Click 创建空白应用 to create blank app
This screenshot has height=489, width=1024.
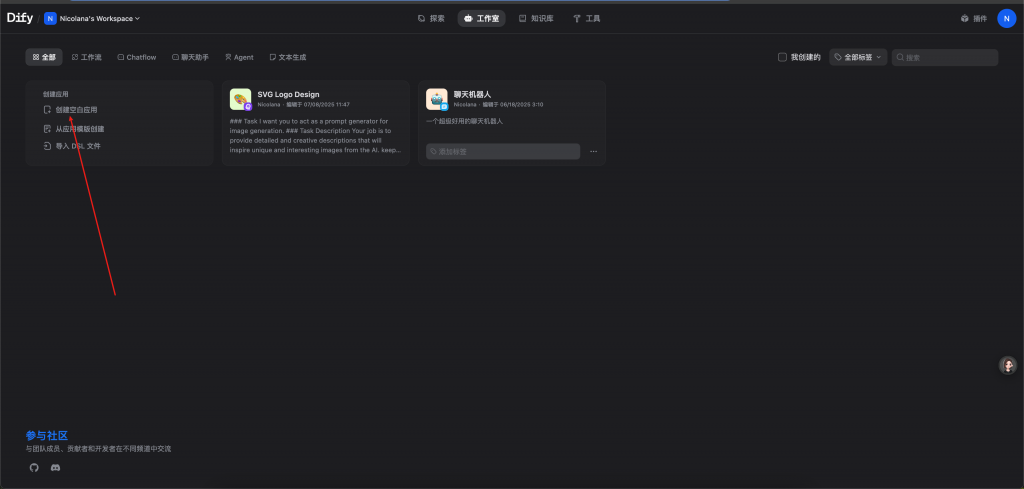tap(76, 110)
